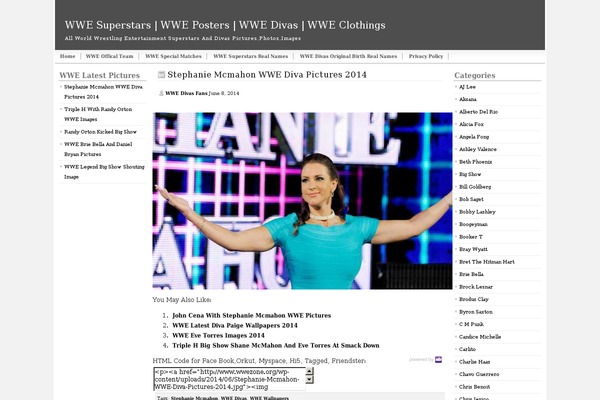The height and width of the screenshot is (400, 600).
Task: Click the site title header link
Action: 225,25
